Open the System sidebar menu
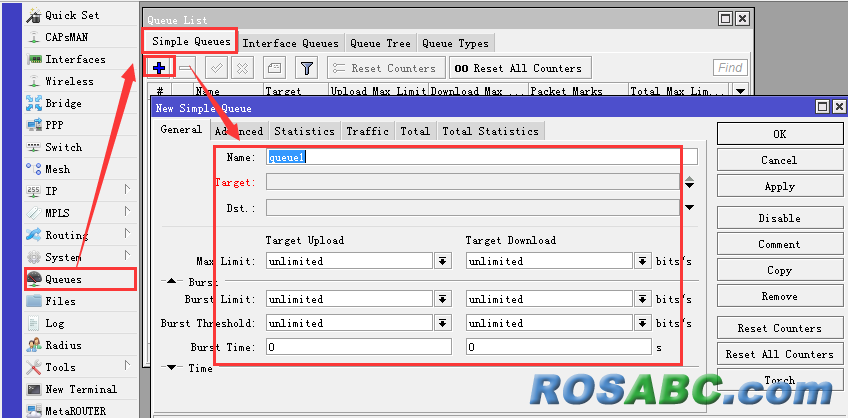Viewport: 848px width, 418px height. tap(63, 257)
